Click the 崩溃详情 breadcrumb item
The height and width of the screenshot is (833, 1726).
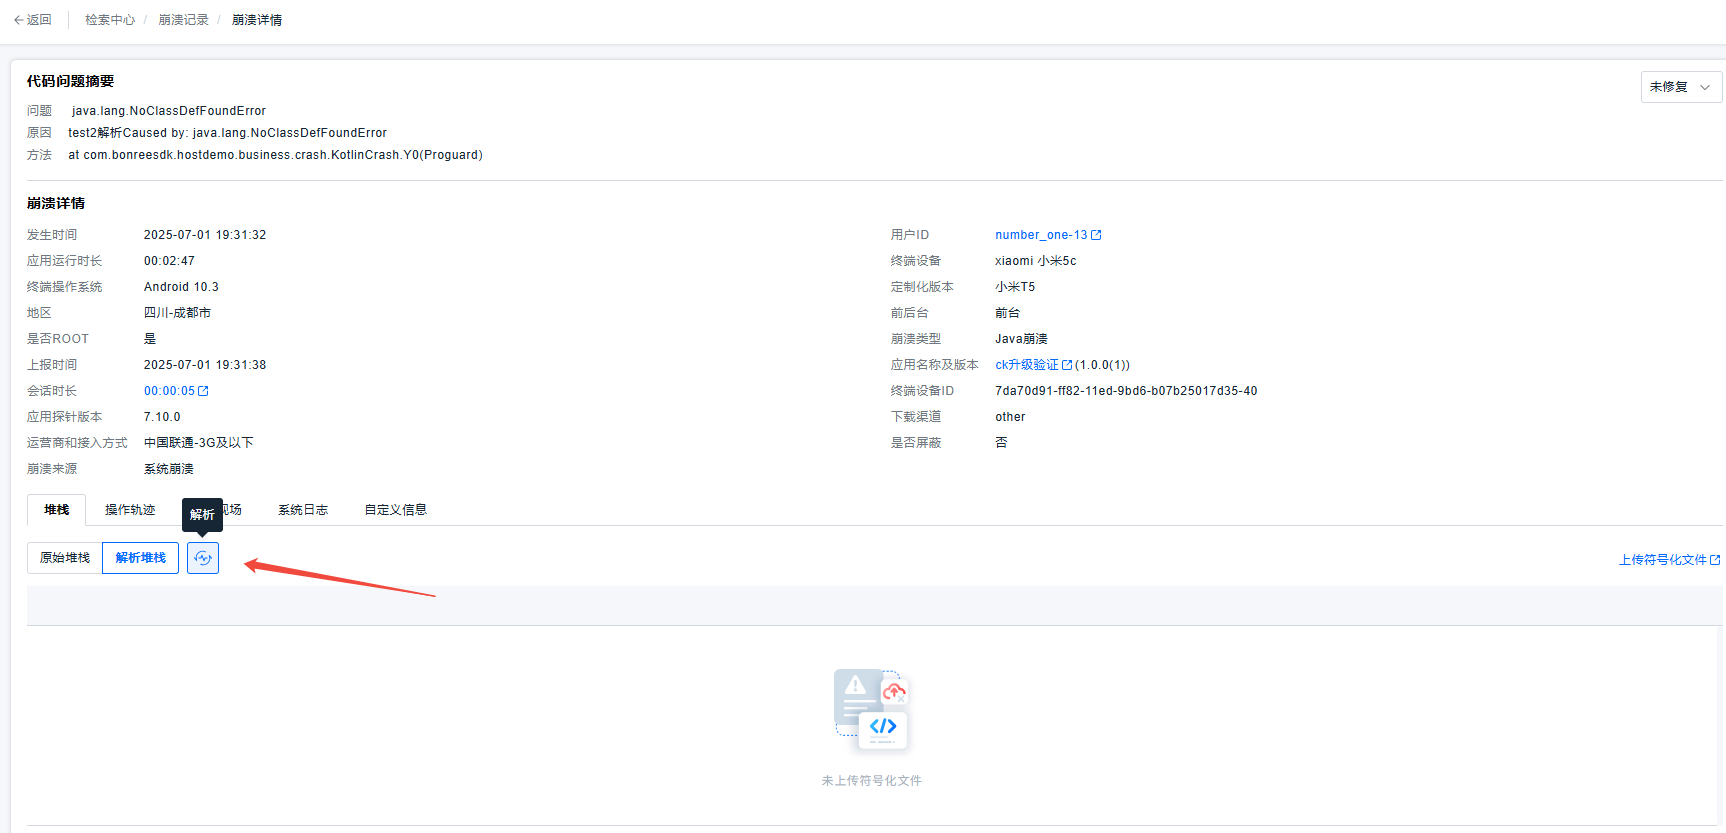257,20
